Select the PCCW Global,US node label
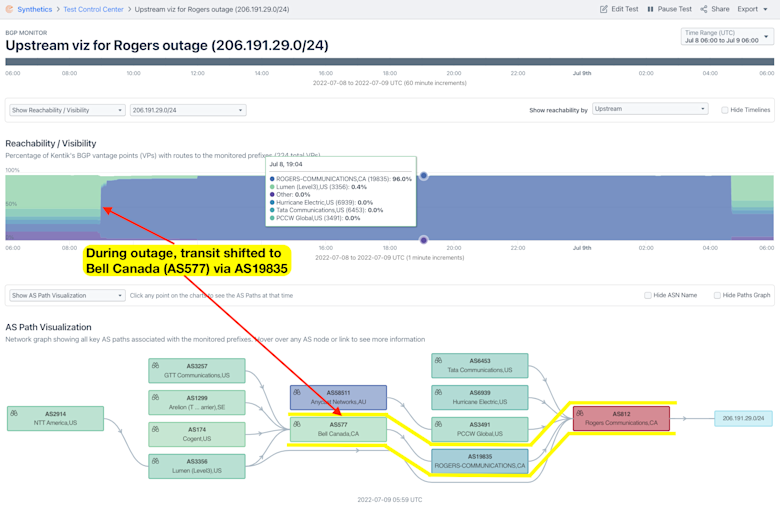 pyautogui.click(x=480, y=434)
